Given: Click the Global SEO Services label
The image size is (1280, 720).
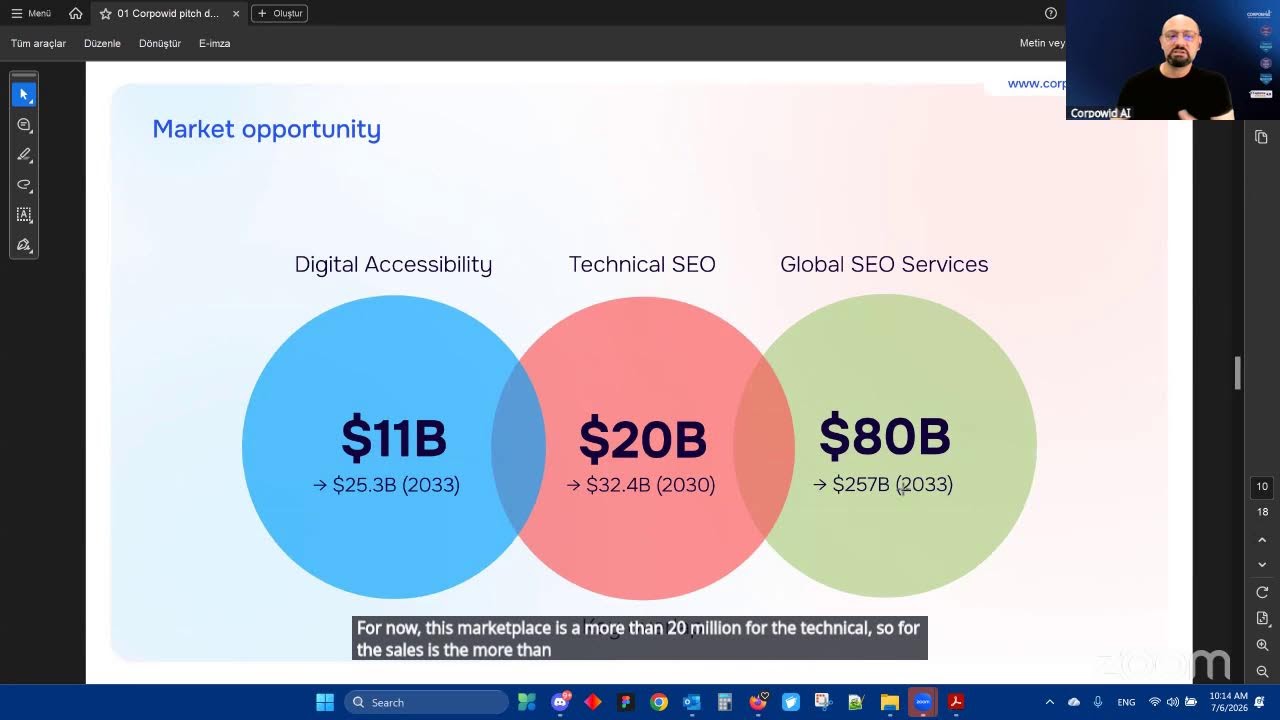Looking at the screenshot, I should pos(884,264).
